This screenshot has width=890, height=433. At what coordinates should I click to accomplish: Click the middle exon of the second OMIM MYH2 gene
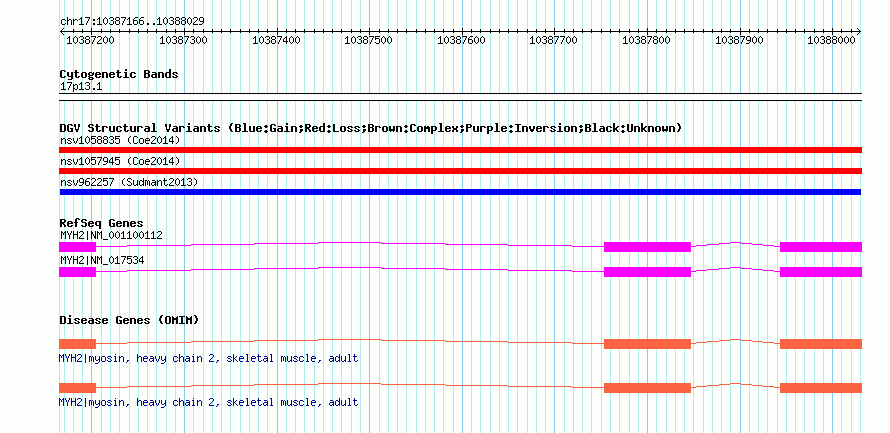[x=648, y=388]
